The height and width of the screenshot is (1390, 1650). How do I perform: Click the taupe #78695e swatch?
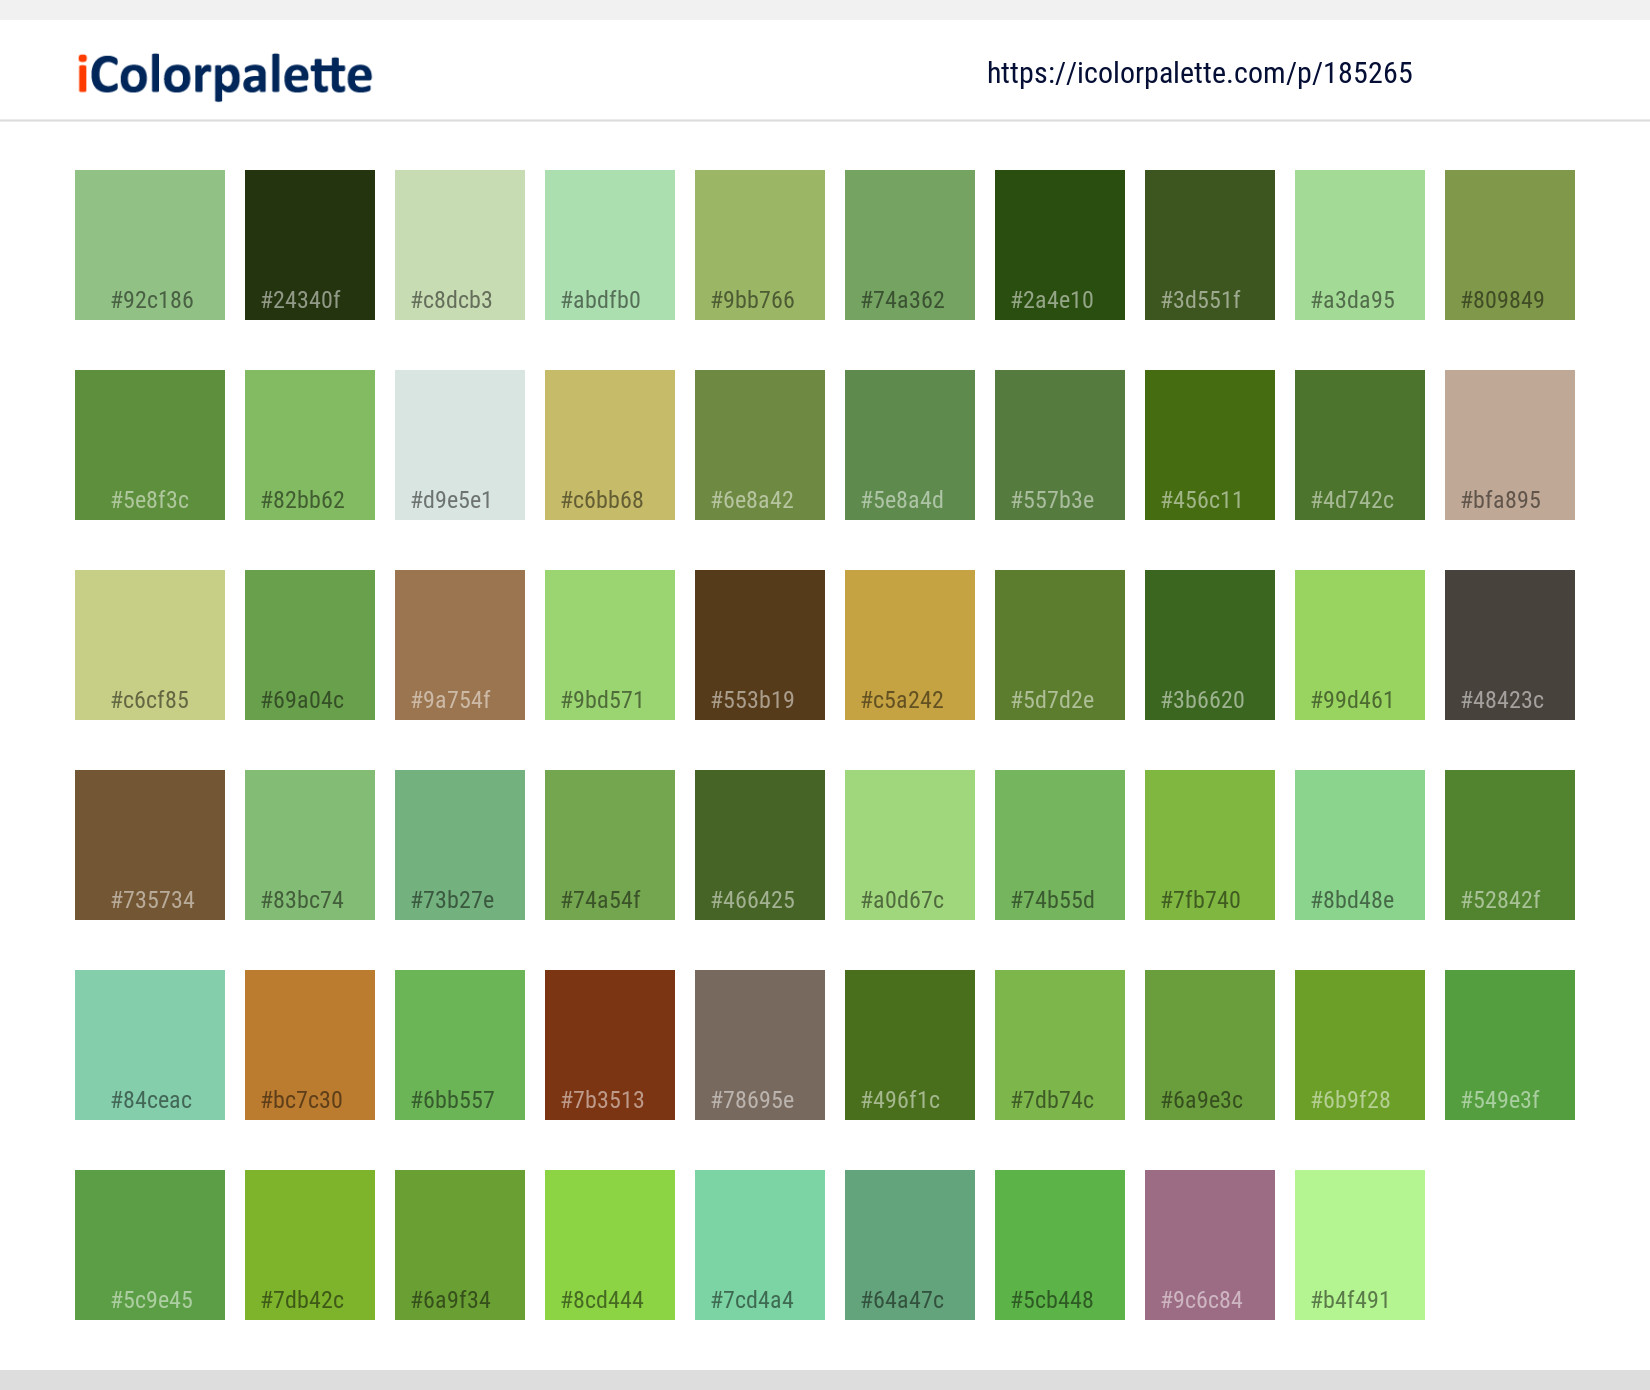pos(760,1045)
